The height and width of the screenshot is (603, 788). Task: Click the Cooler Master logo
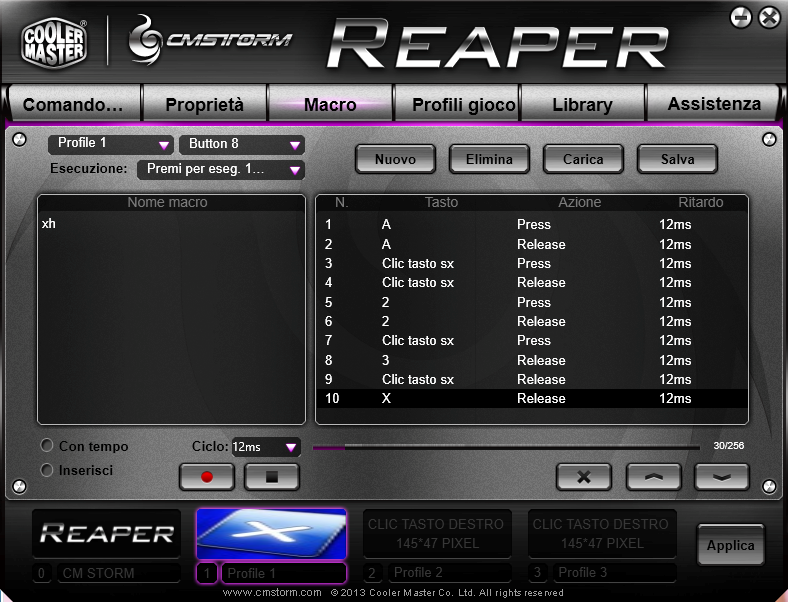(x=53, y=41)
